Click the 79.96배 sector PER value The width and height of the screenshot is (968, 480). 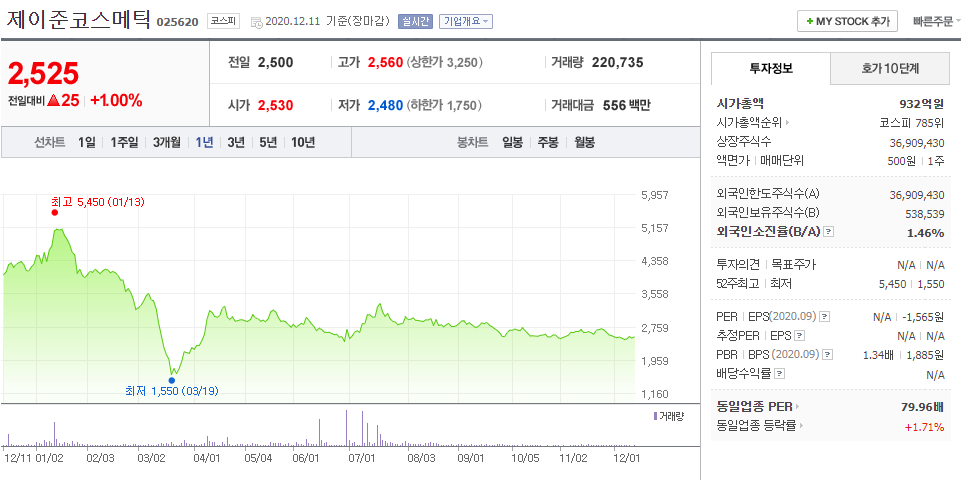click(x=923, y=407)
